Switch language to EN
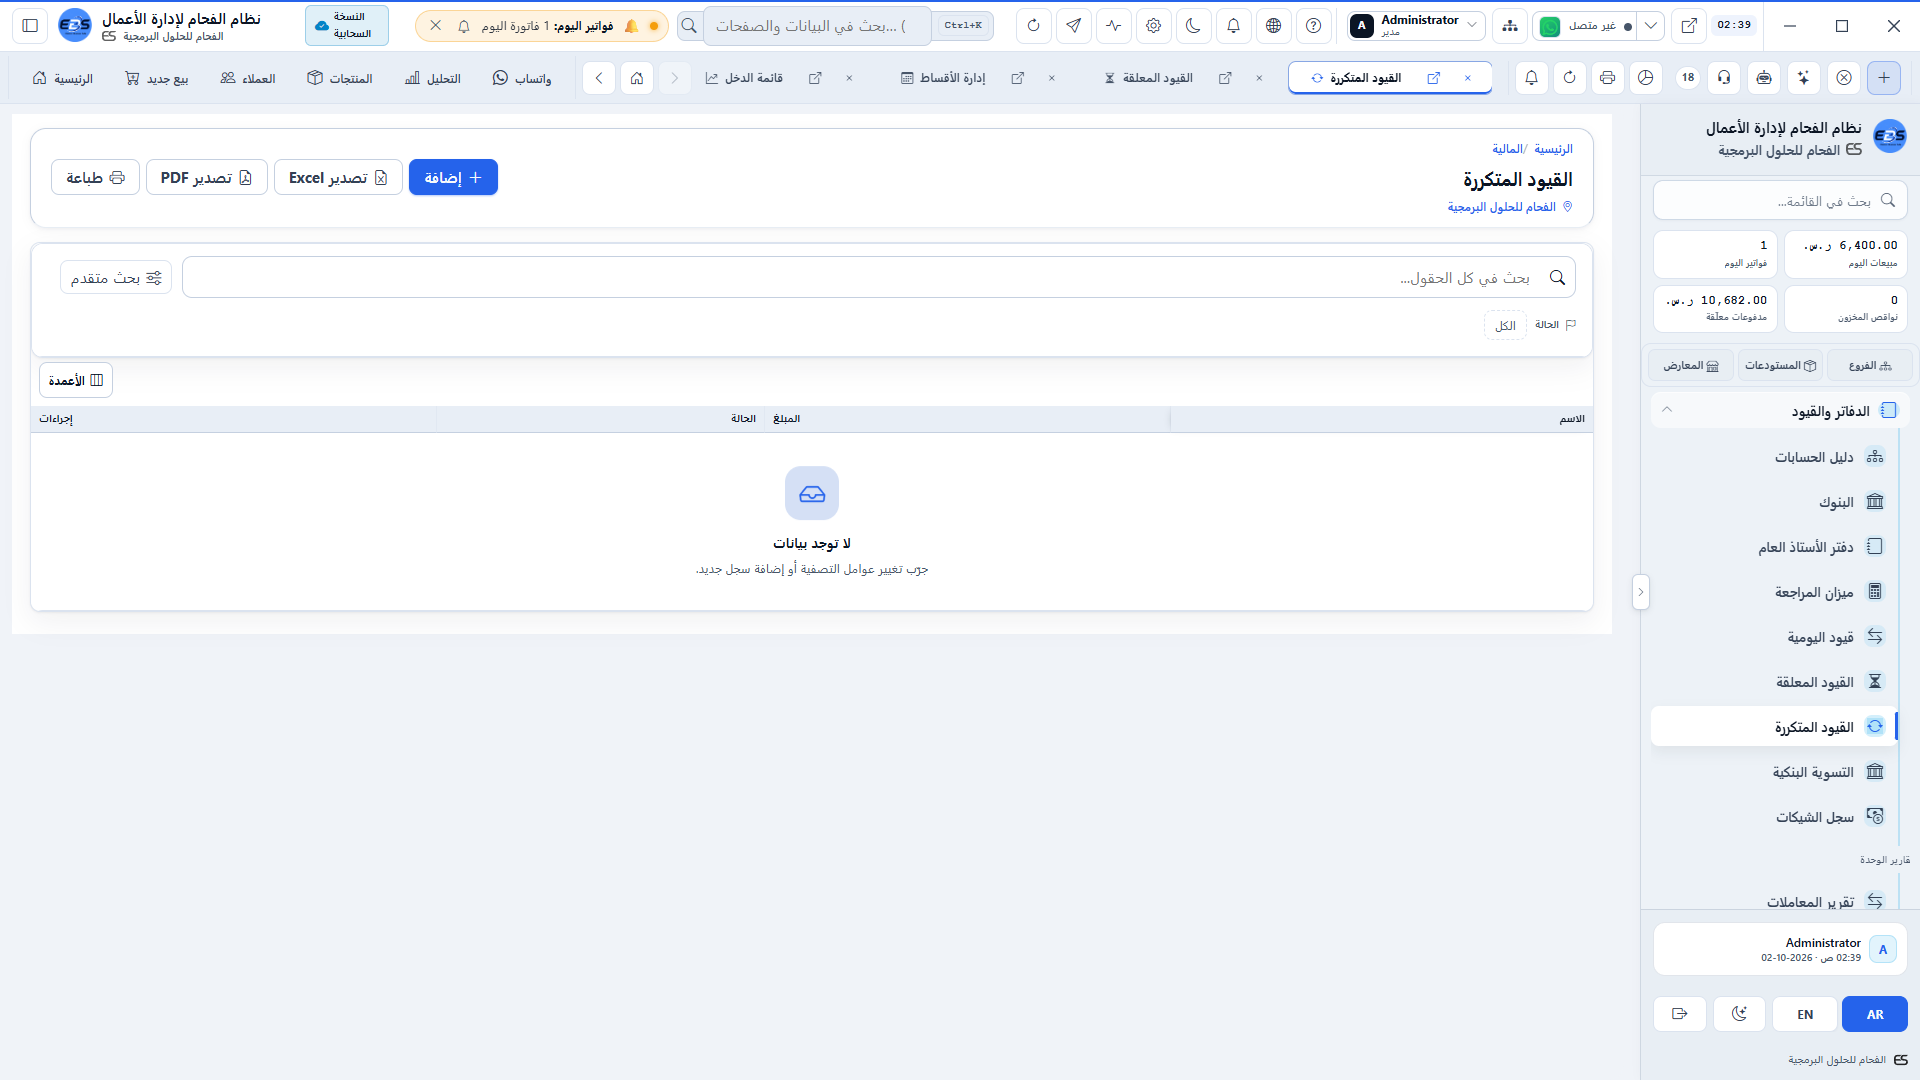 point(1805,1014)
